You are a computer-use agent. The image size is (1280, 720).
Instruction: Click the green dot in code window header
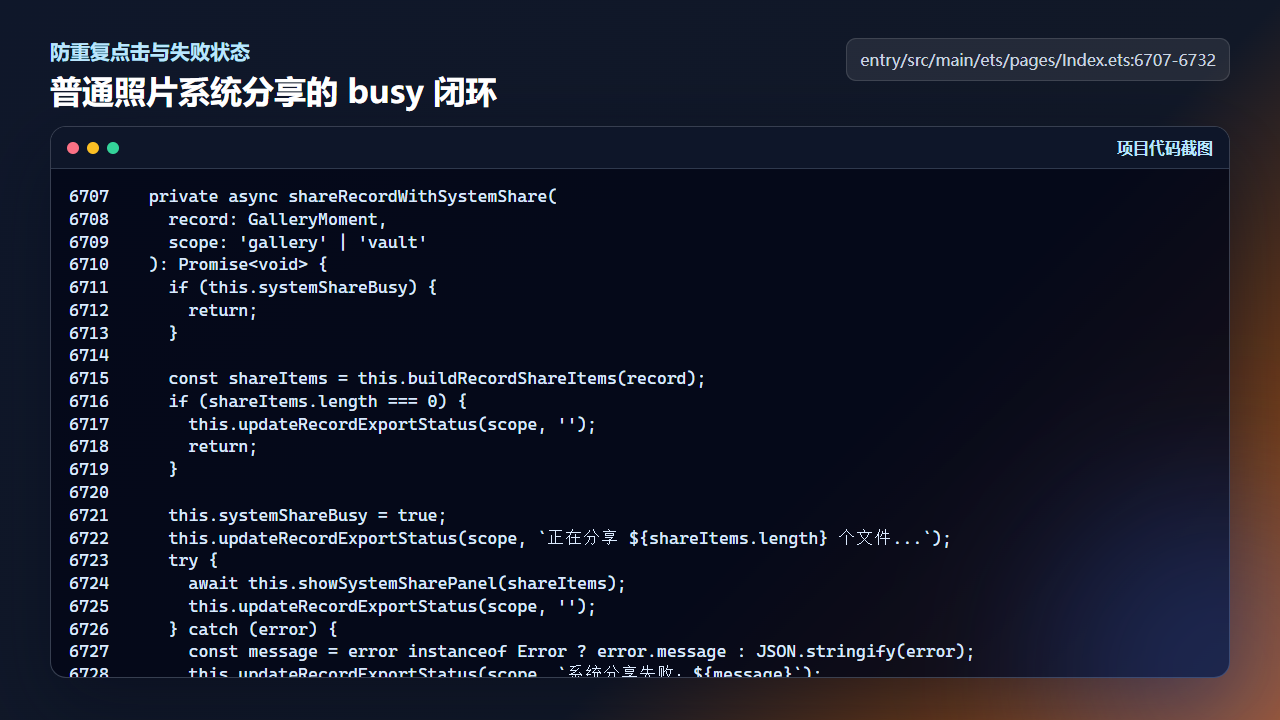tap(113, 148)
